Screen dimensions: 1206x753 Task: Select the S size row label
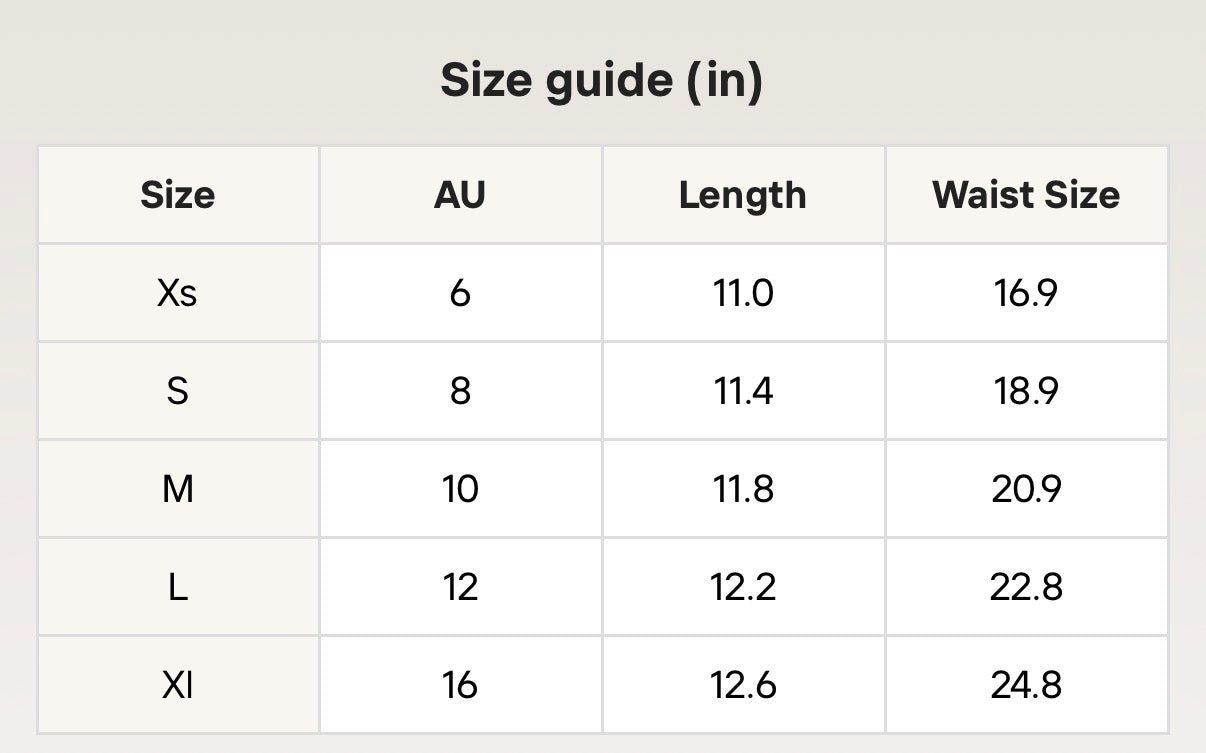[x=178, y=391]
